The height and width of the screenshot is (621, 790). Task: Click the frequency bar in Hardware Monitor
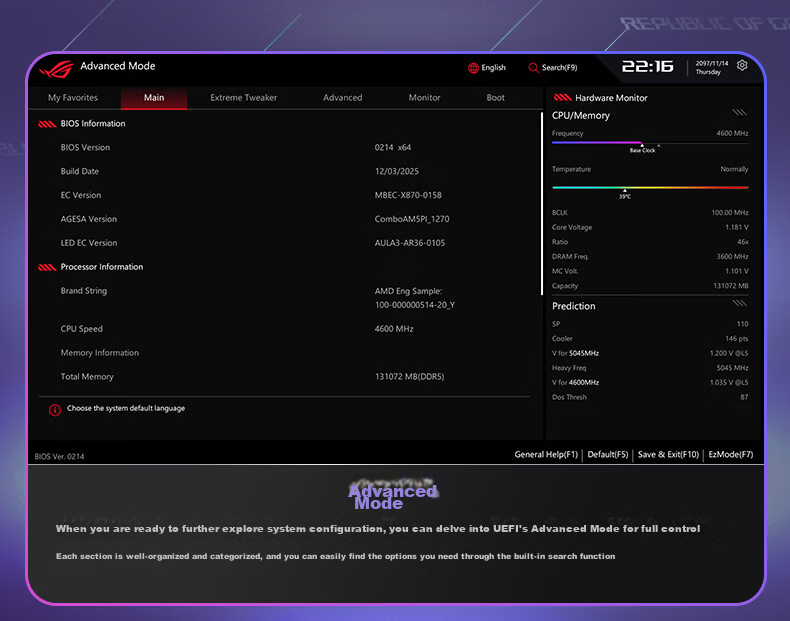point(650,143)
